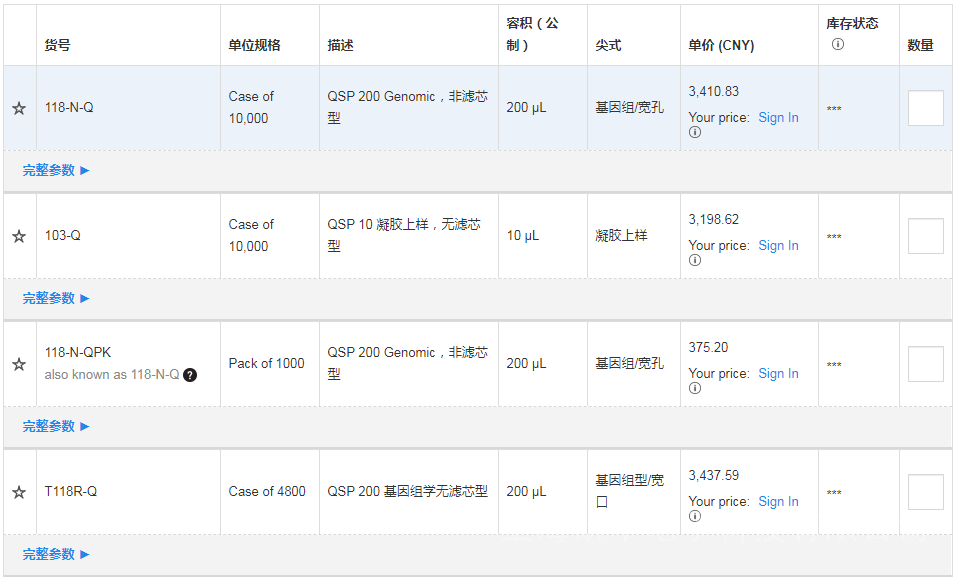Click price info icon for 118-N-Q
Screen dimensions: 954x577
point(695,132)
